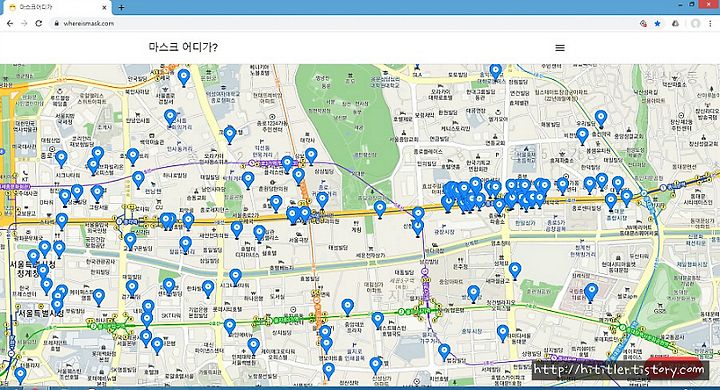The image size is (720, 390).
Task: Go forward in the browser
Action: (24, 23)
